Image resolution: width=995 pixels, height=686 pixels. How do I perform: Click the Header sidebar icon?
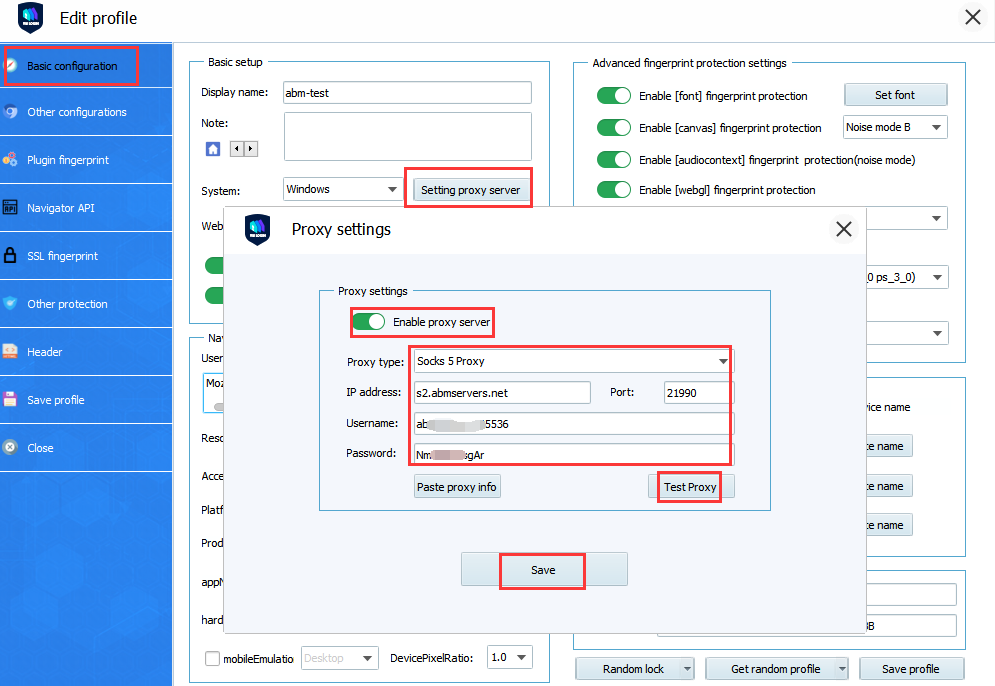(10, 352)
